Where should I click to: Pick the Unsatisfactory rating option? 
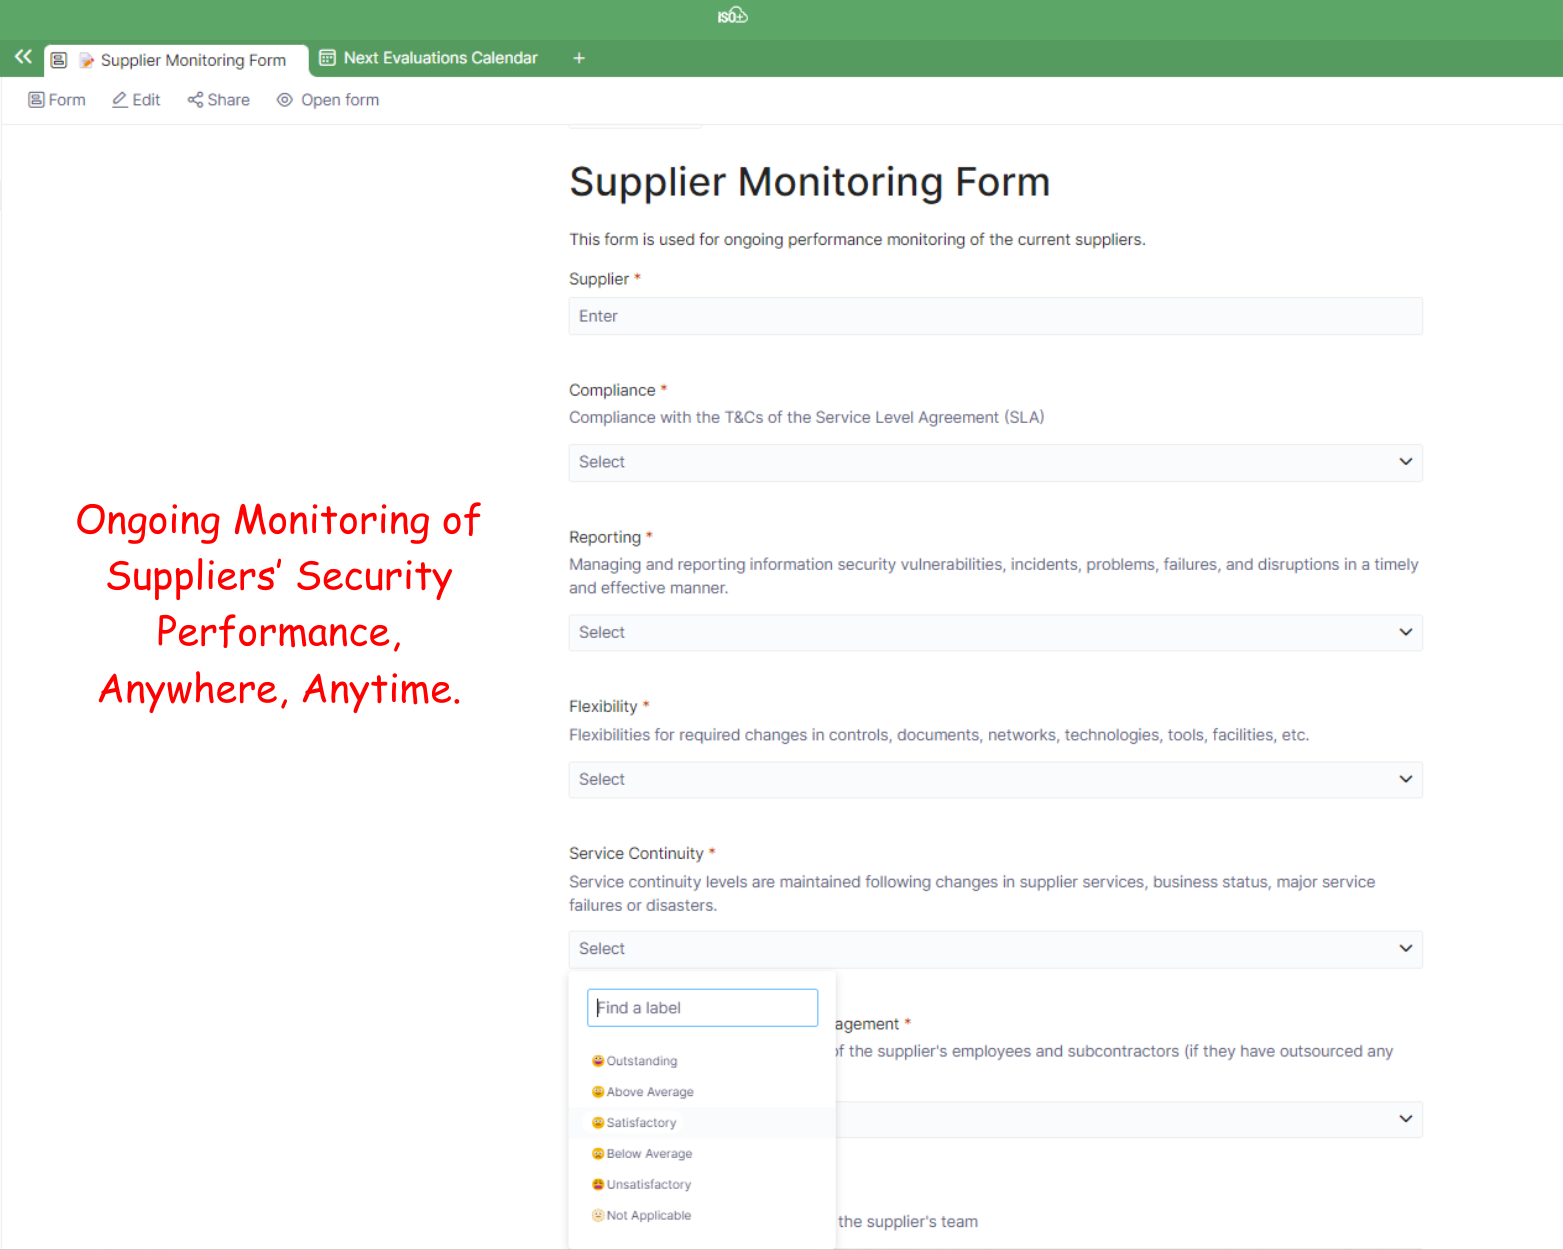648,1185
